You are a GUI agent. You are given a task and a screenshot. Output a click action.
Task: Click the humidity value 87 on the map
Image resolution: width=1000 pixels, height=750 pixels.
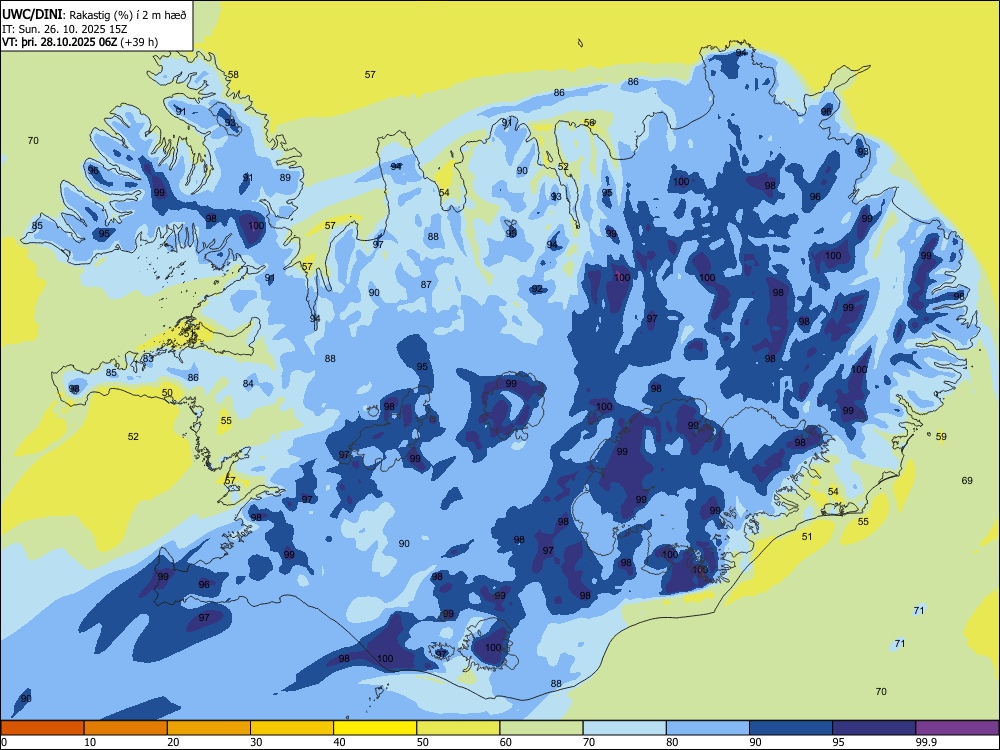426,284
